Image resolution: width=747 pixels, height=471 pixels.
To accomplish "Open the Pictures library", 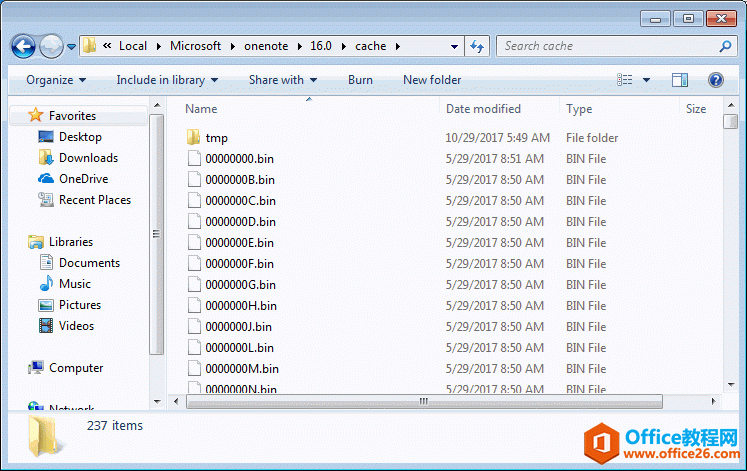I will tap(80, 304).
